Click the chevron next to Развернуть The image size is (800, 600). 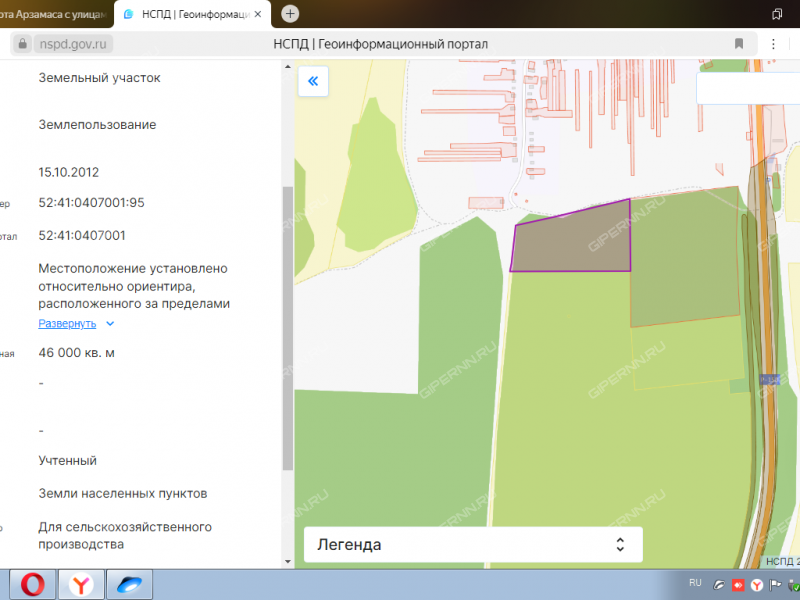pos(110,324)
